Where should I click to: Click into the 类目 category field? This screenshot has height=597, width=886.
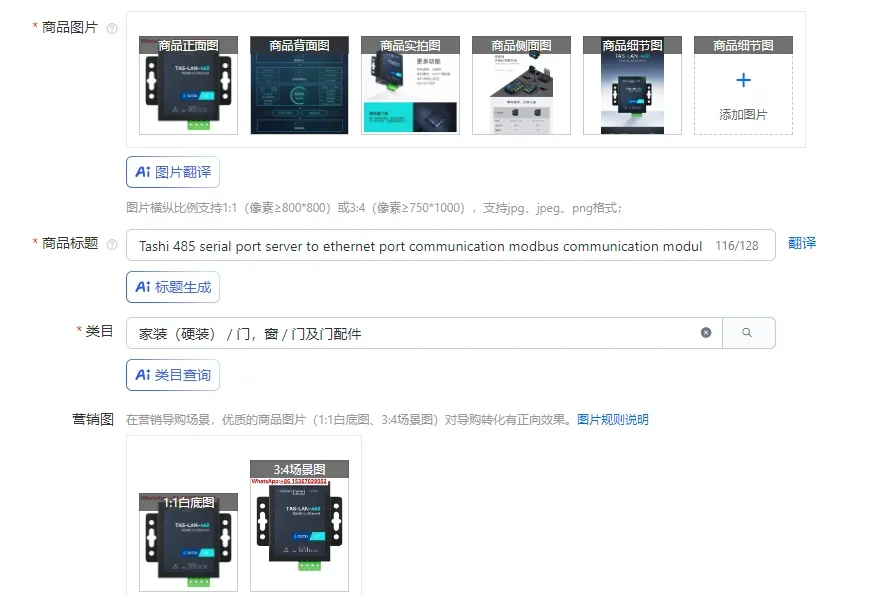coord(424,333)
